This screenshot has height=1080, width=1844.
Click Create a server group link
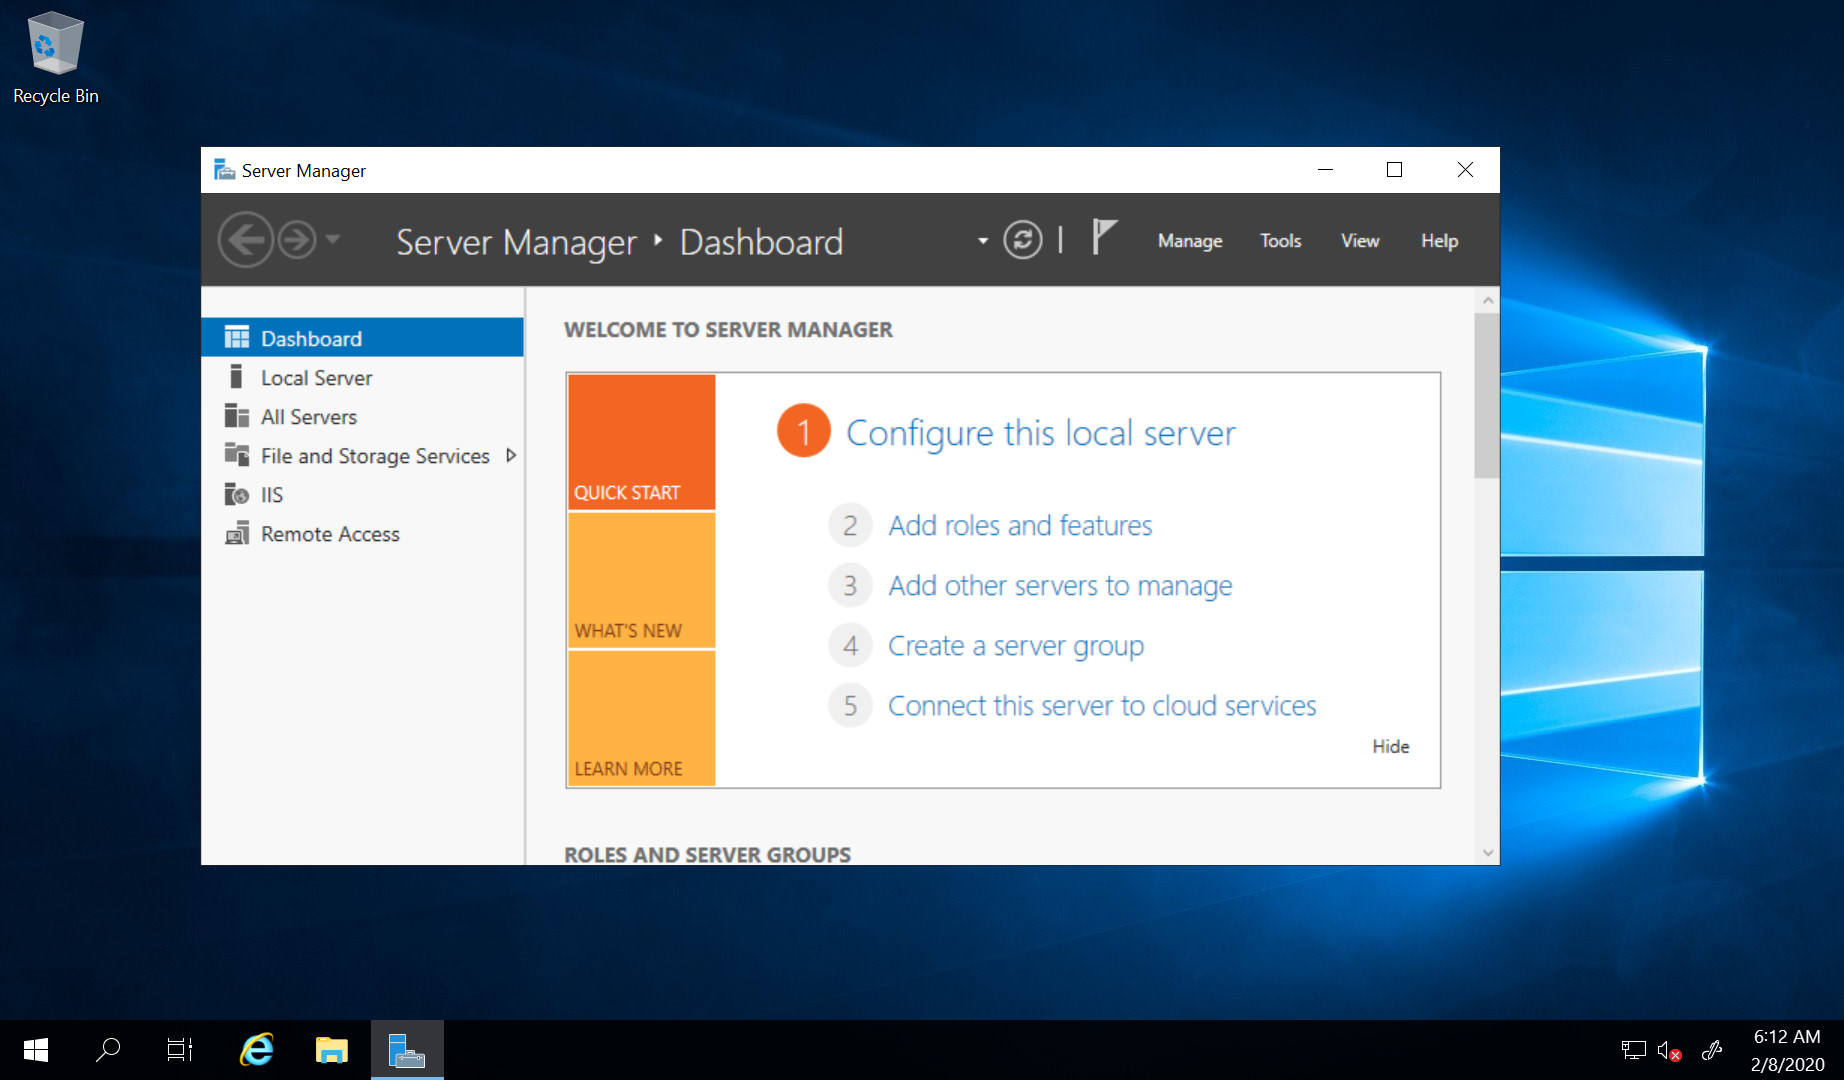click(x=1016, y=646)
